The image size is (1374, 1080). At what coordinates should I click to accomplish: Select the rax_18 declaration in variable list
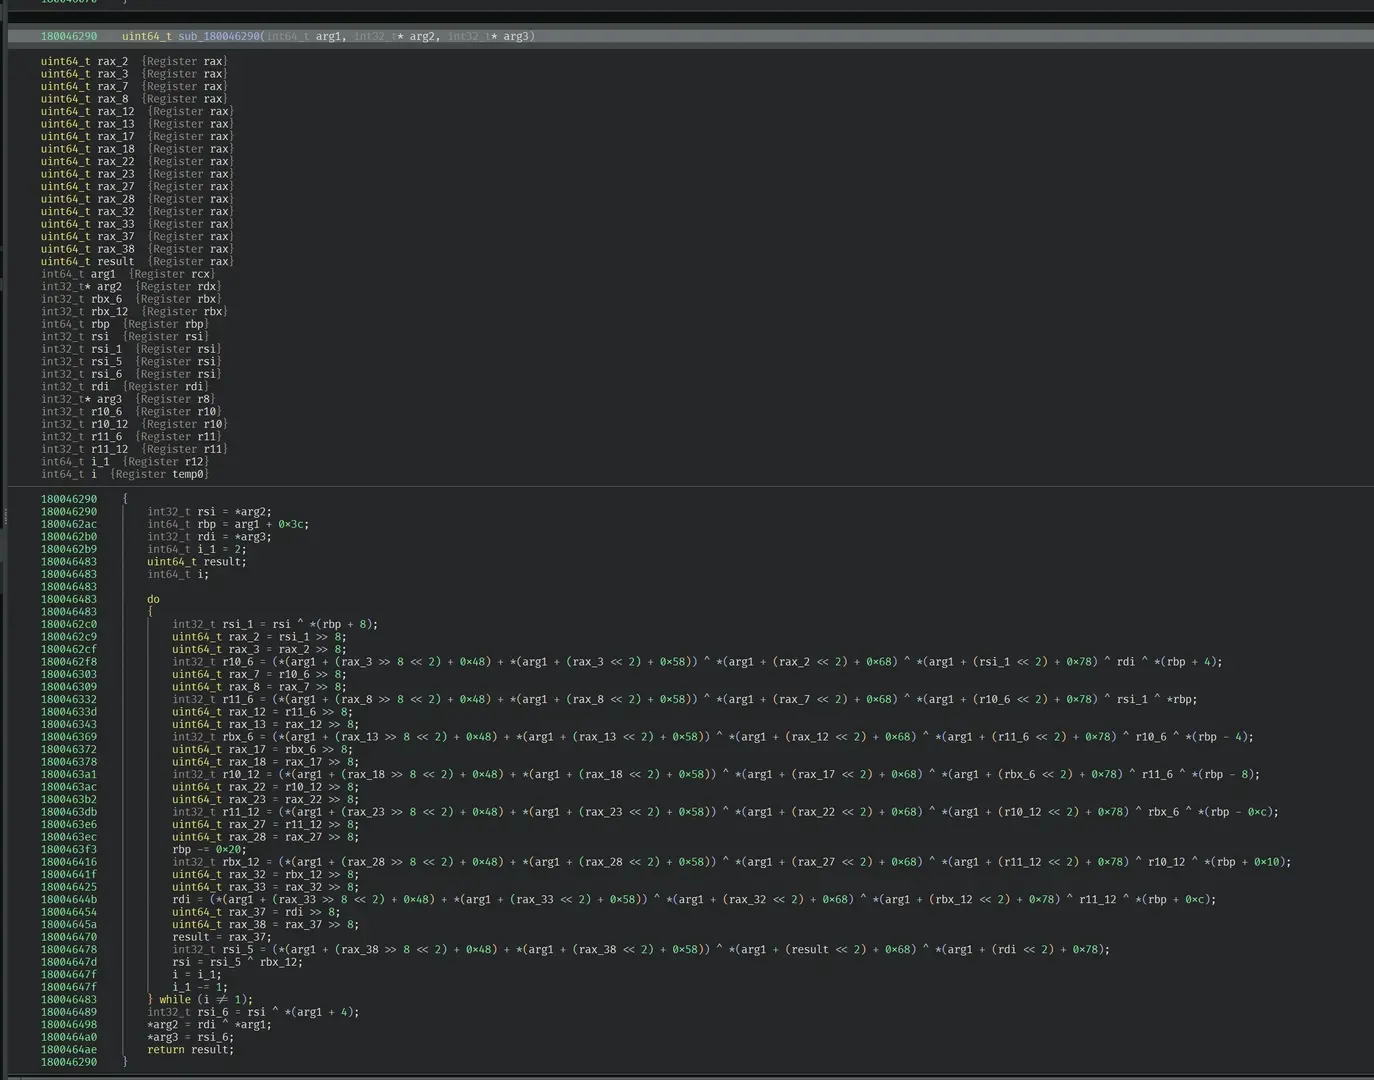click(x=137, y=149)
